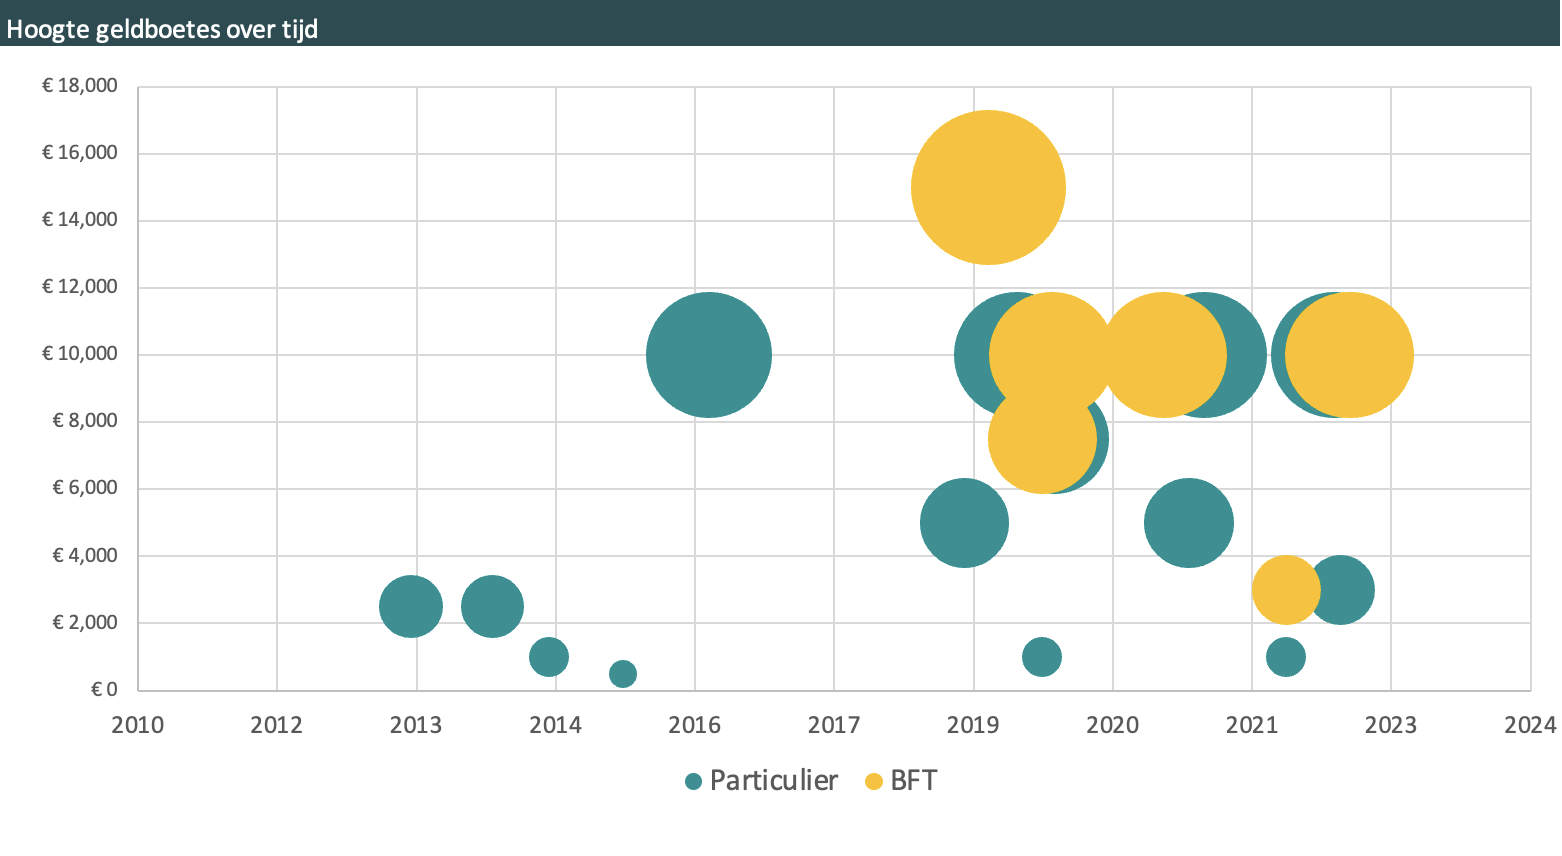Select the Particulier legend color marker
This screenshot has width=1562, height=856.
coord(693,782)
